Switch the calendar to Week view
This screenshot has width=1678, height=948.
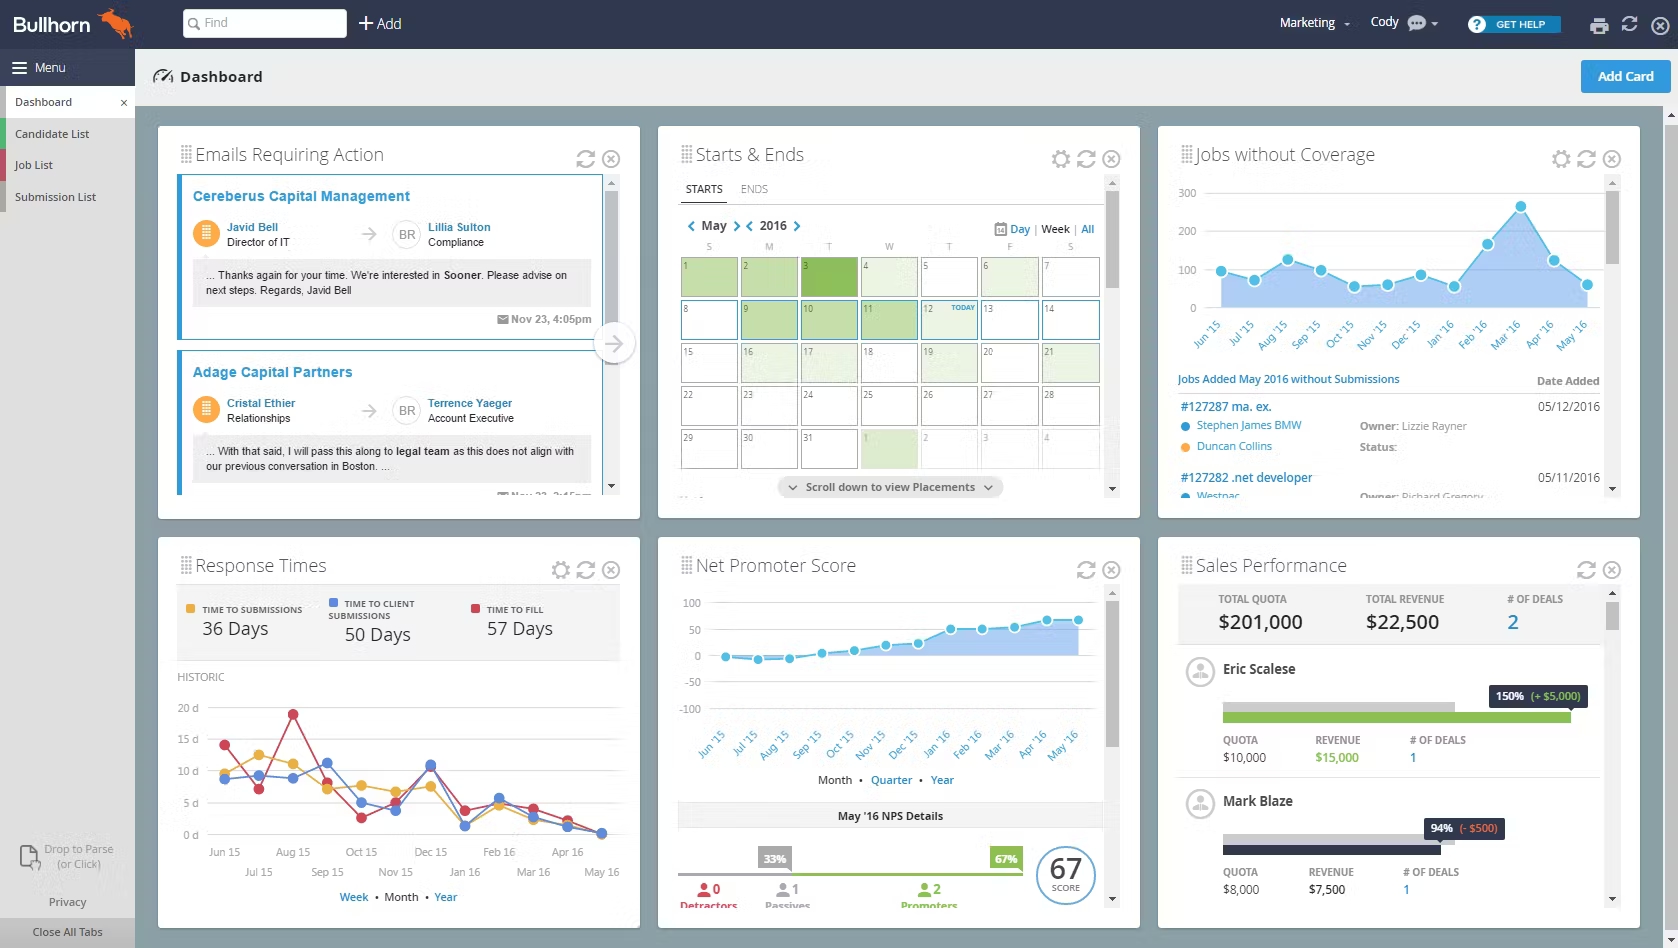point(1057,229)
